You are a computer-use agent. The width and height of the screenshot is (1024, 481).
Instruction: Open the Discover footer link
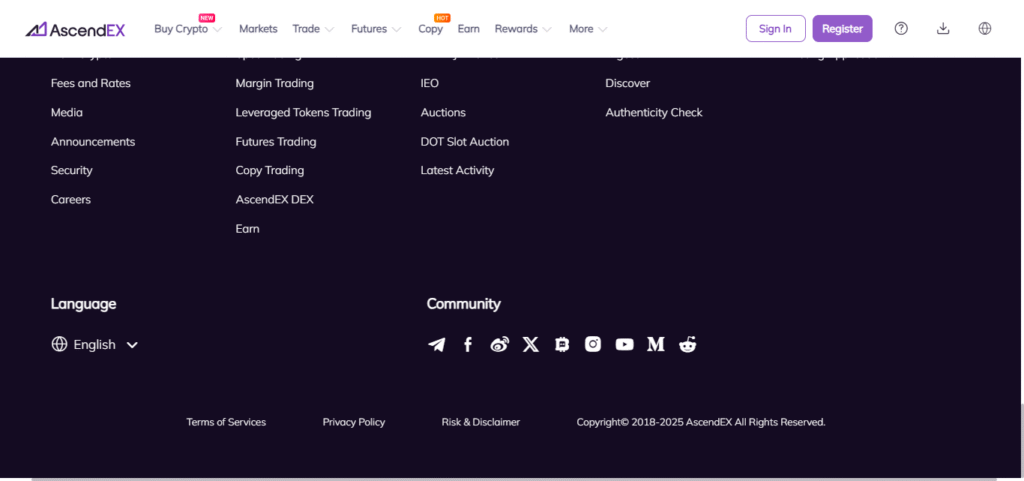pos(628,84)
